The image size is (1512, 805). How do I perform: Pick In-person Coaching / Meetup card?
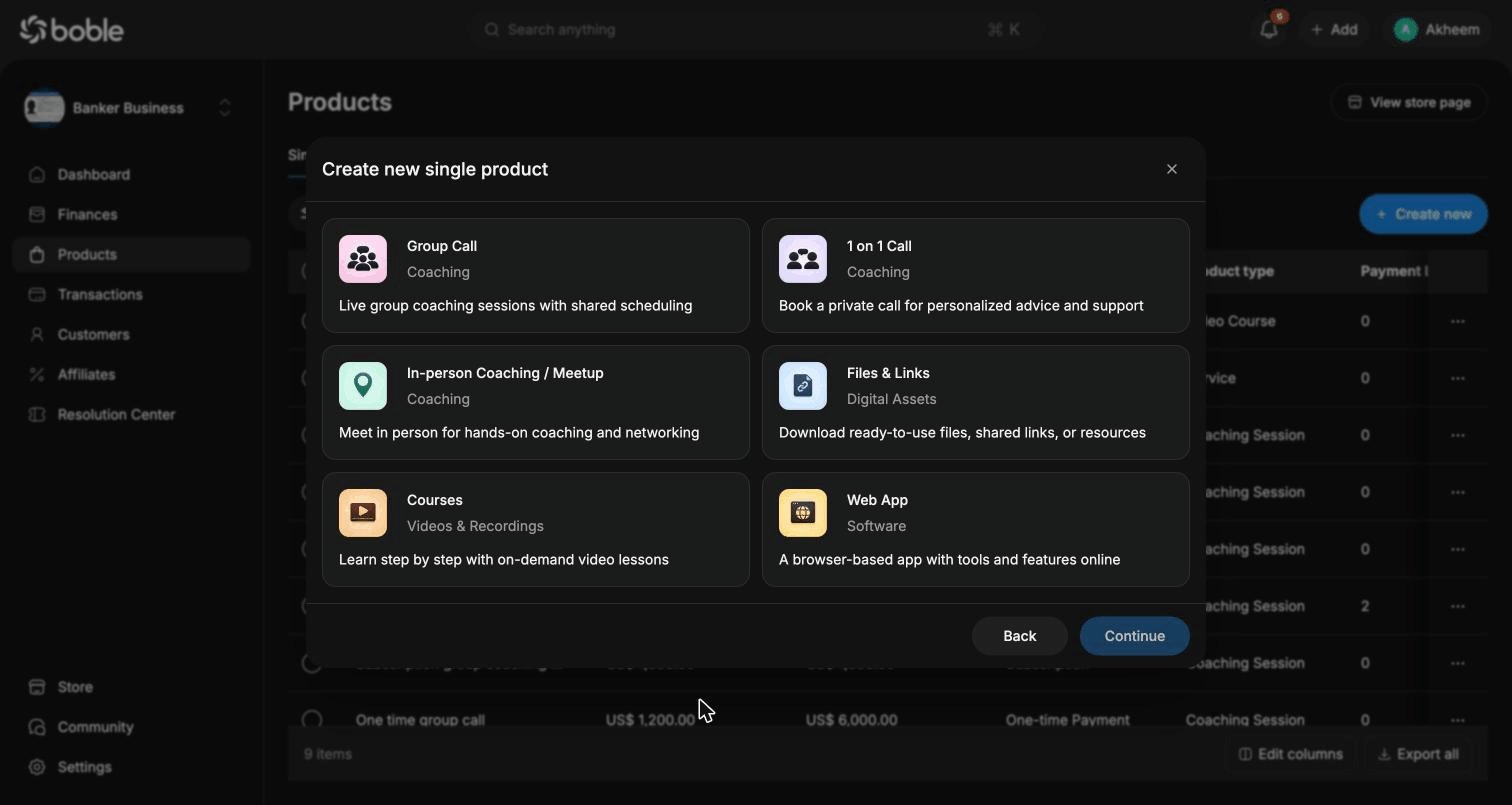[x=536, y=402]
